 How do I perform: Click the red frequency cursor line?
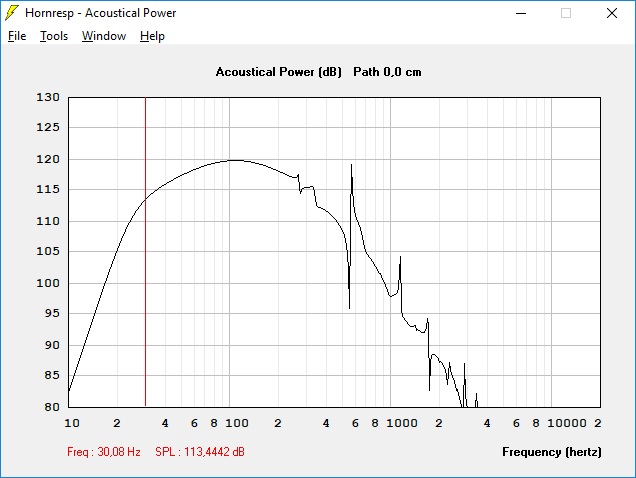[x=146, y=252]
